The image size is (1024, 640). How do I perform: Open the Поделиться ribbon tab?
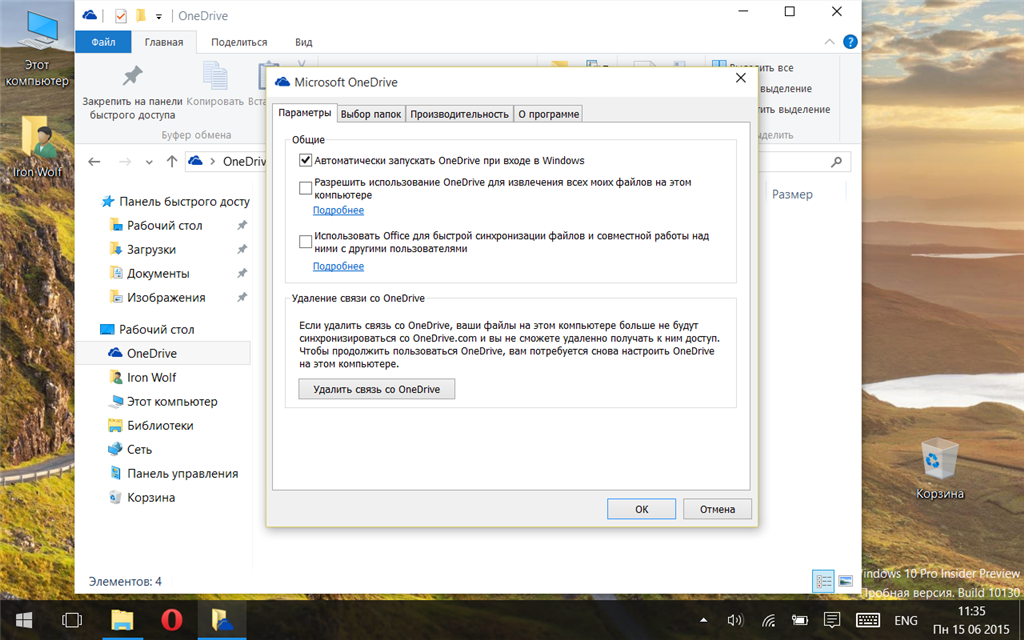[x=239, y=42]
